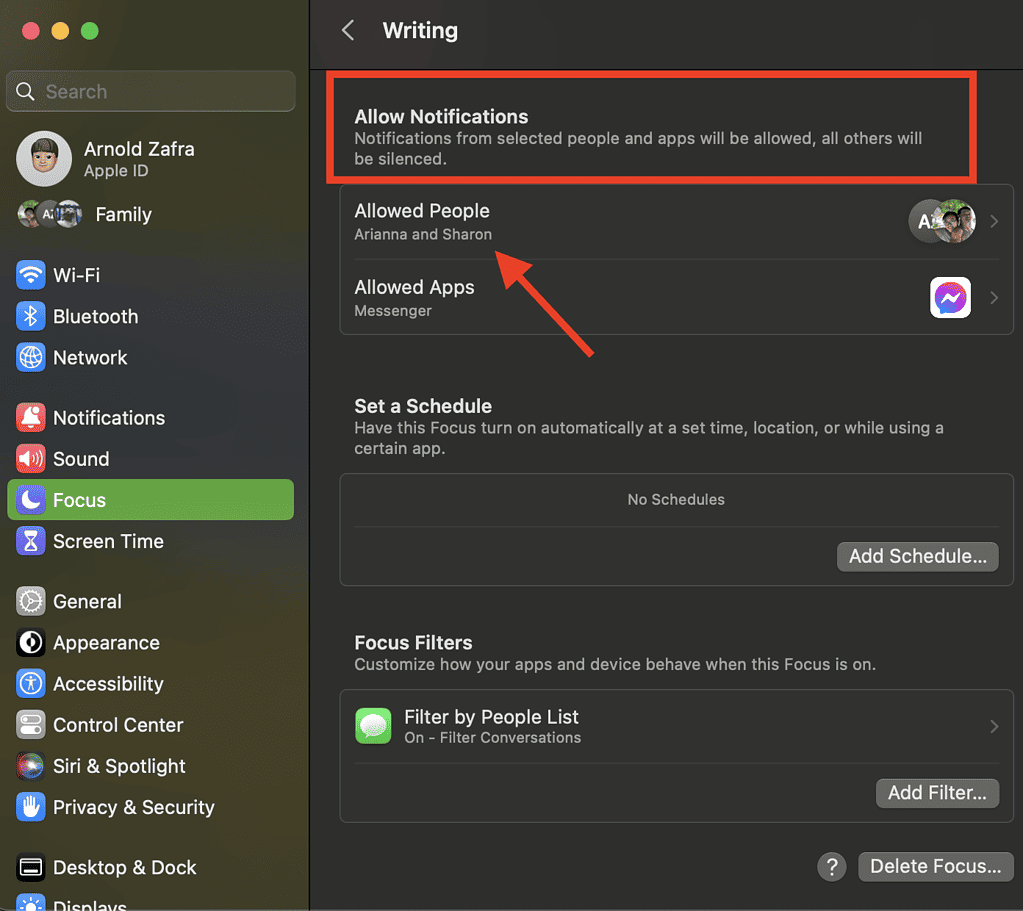This screenshot has width=1023, height=911.
Task: Open Filter by People List chevron
Action: 994,726
